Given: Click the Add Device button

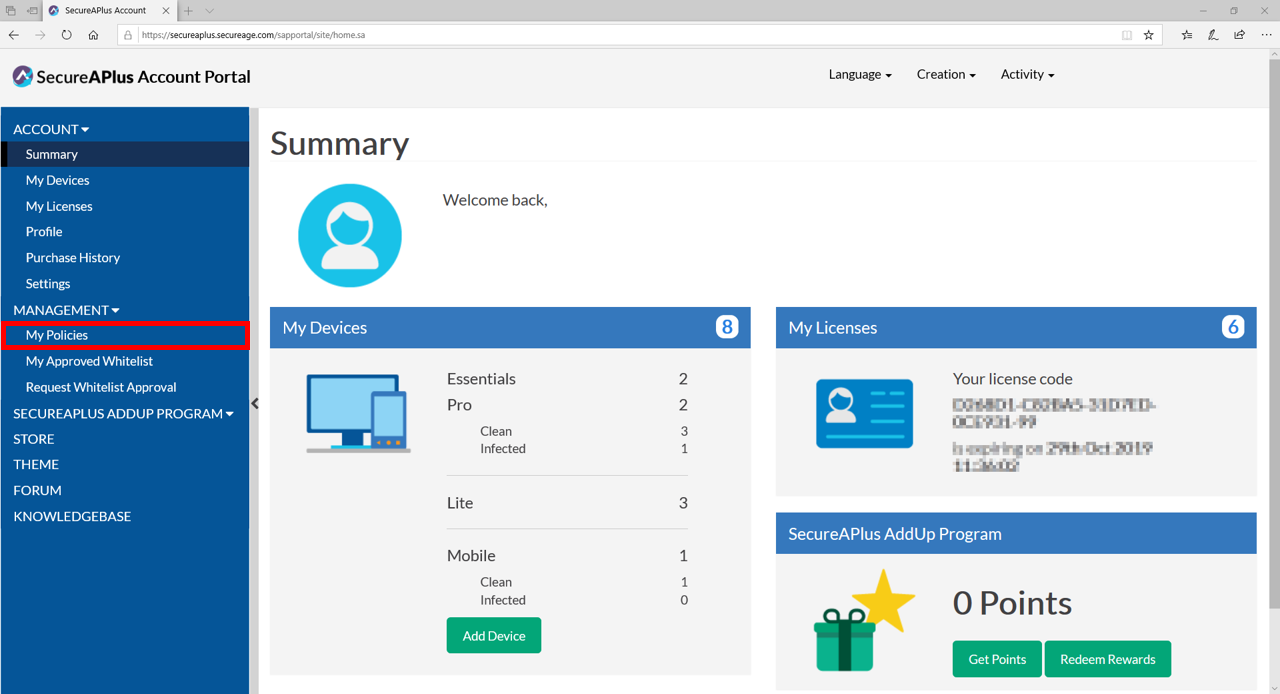Looking at the screenshot, I should point(493,635).
